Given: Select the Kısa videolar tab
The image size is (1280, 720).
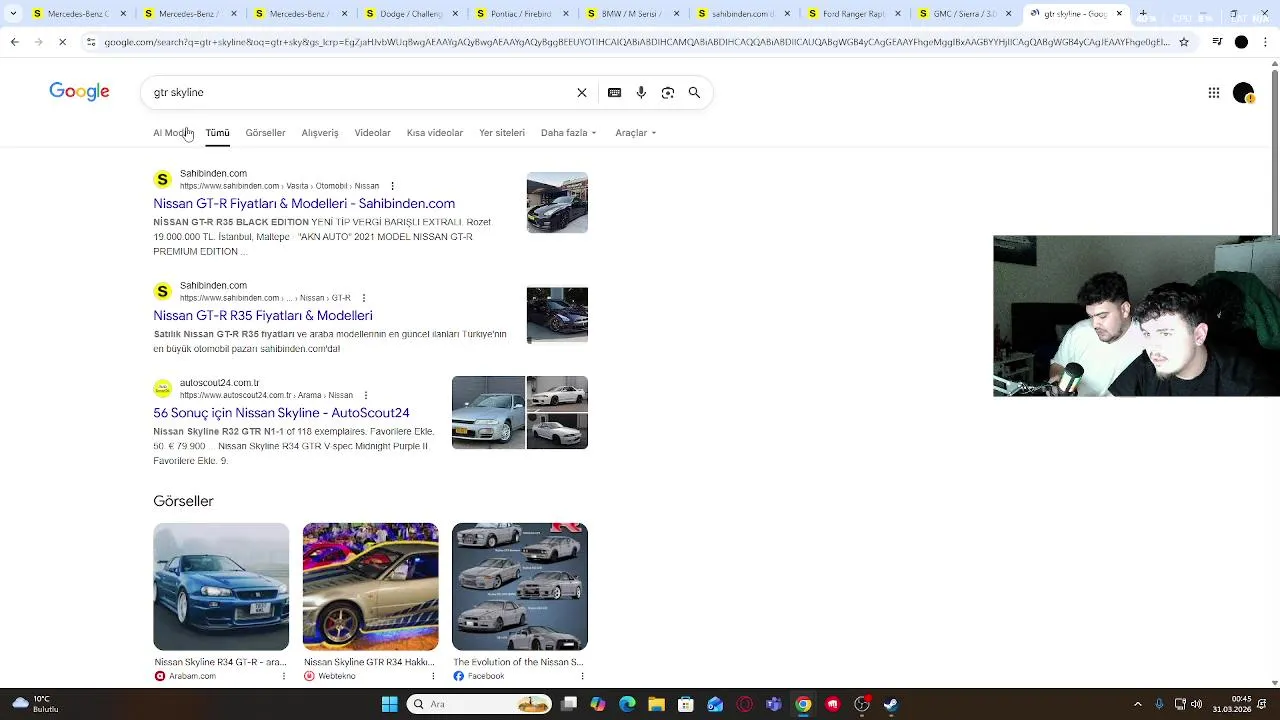Looking at the screenshot, I should (x=434, y=133).
